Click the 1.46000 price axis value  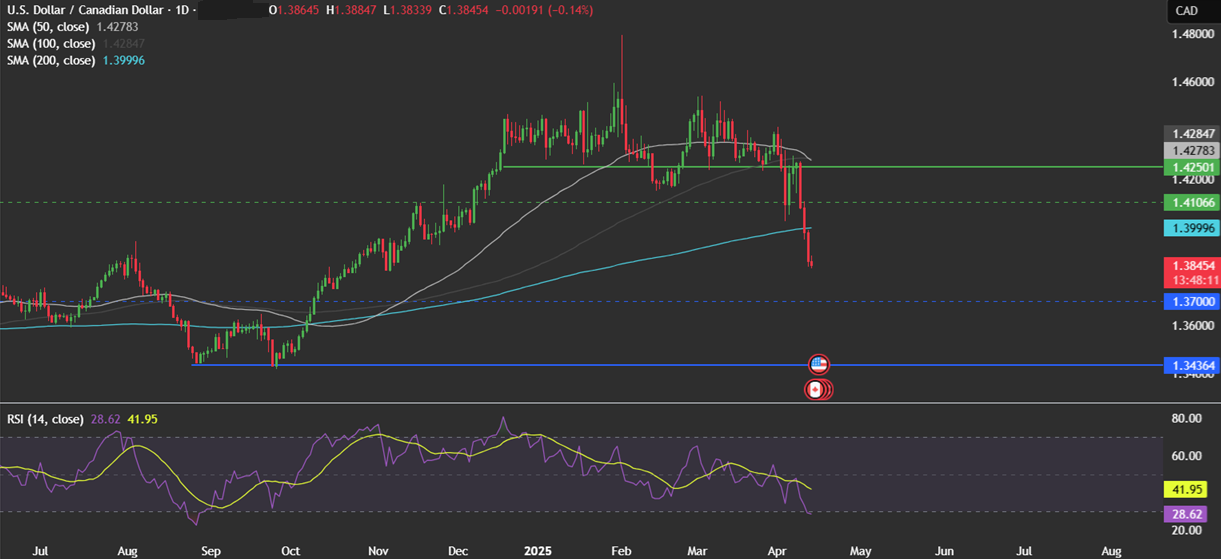(x=1192, y=81)
